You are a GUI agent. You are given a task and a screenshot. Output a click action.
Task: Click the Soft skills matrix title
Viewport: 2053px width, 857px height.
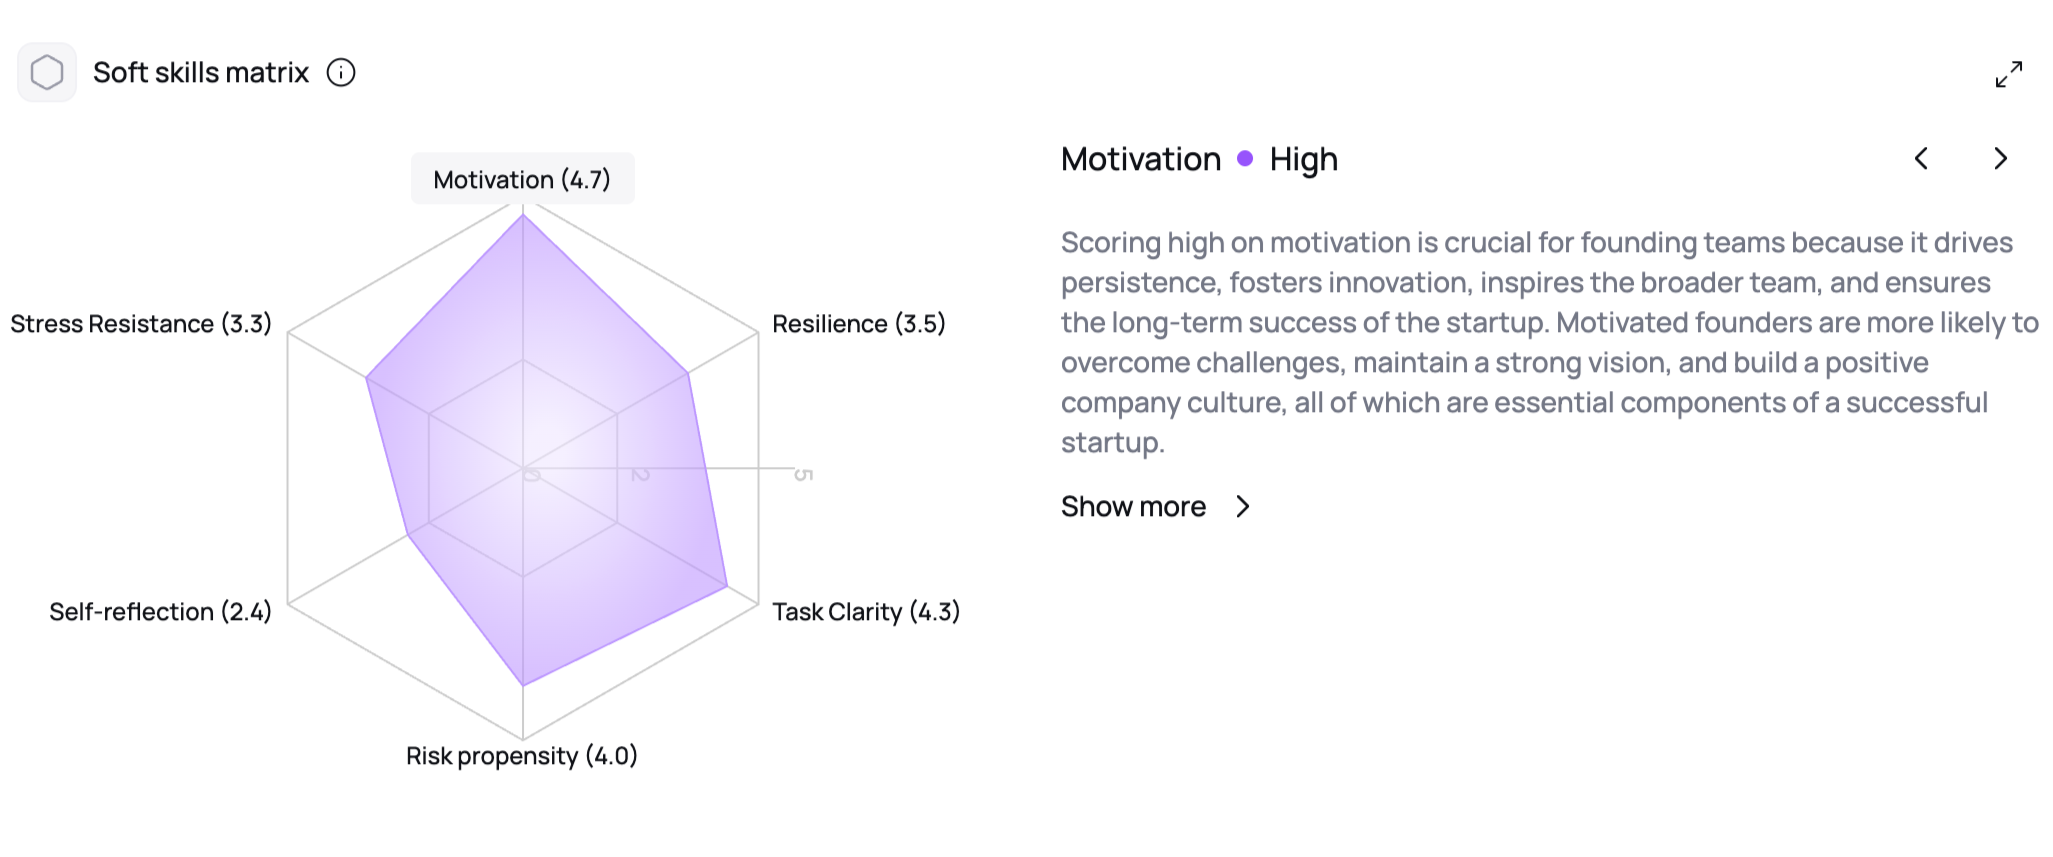click(201, 73)
